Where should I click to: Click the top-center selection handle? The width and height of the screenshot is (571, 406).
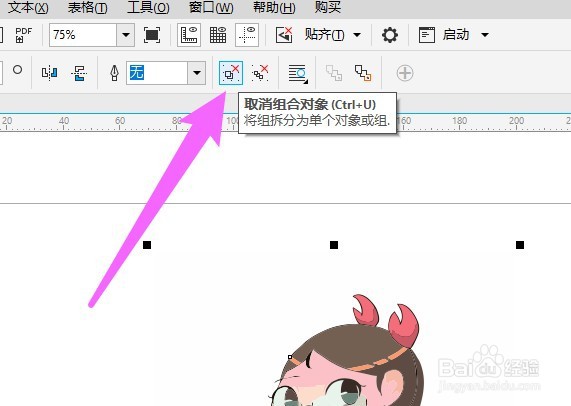pos(334,245)
